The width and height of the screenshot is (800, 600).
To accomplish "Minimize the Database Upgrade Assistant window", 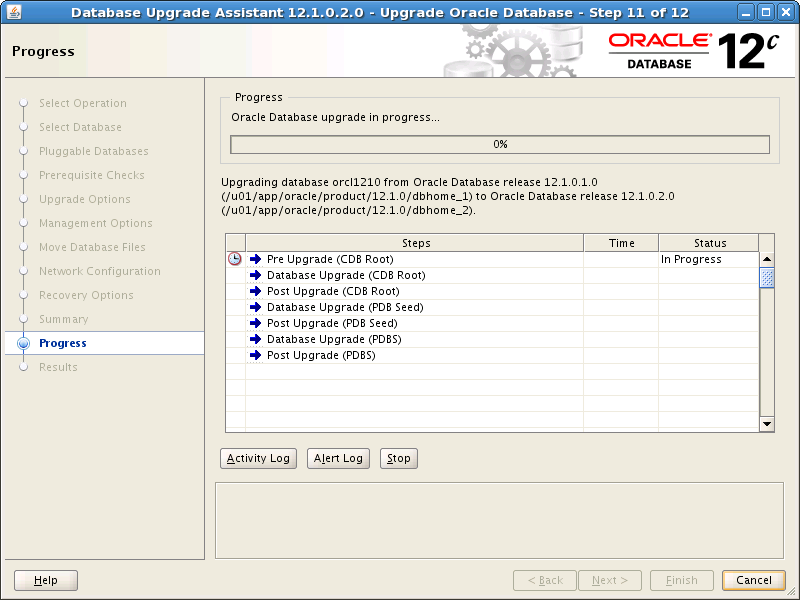I will 746,12.
